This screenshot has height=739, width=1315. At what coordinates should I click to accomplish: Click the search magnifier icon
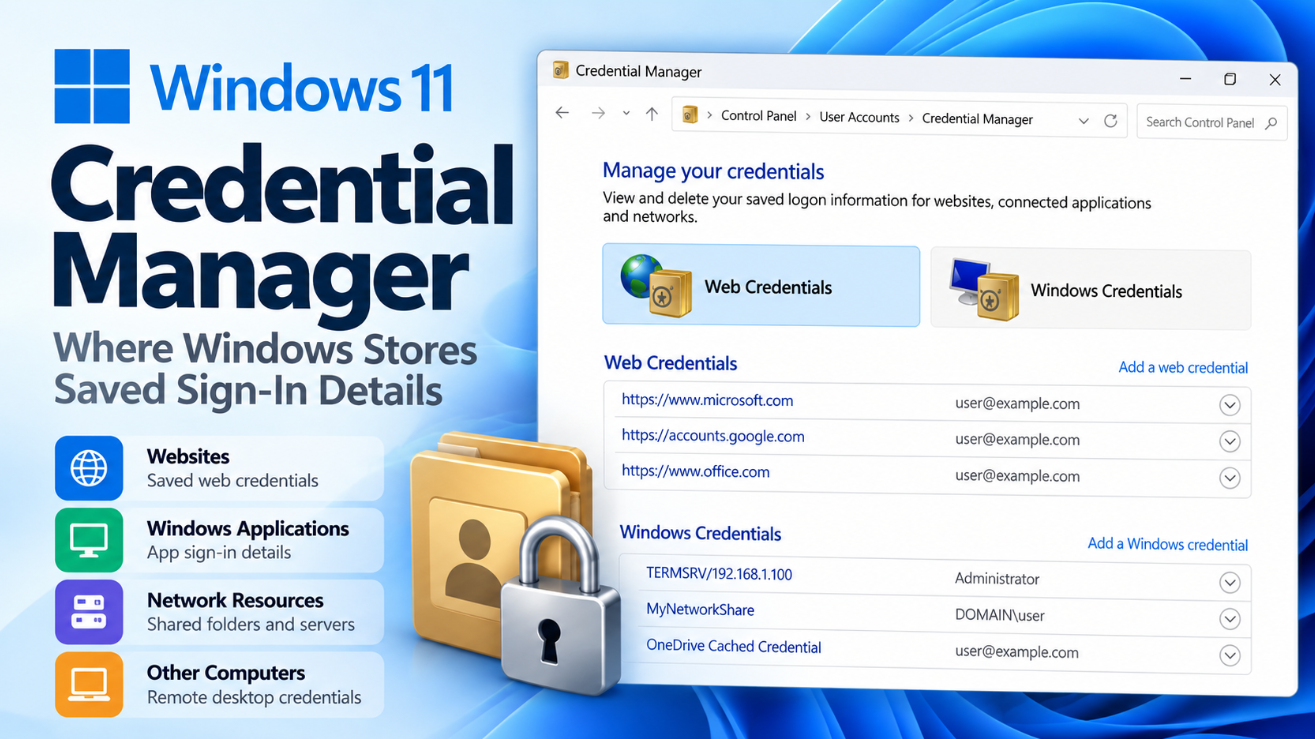[1271, 123]
